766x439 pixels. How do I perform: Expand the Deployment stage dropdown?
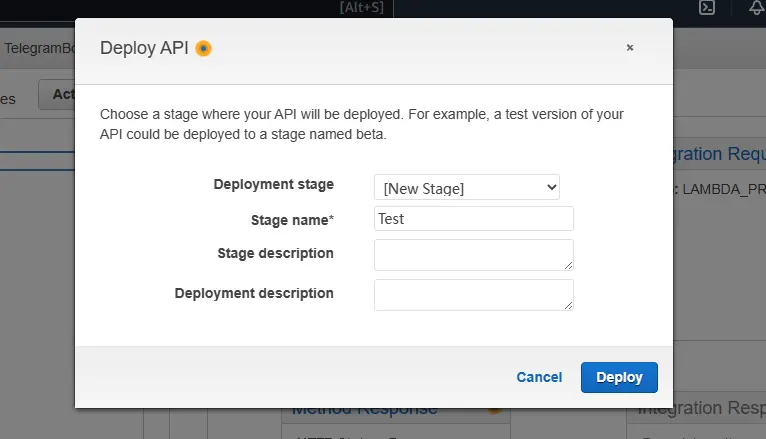coord(466,187)
